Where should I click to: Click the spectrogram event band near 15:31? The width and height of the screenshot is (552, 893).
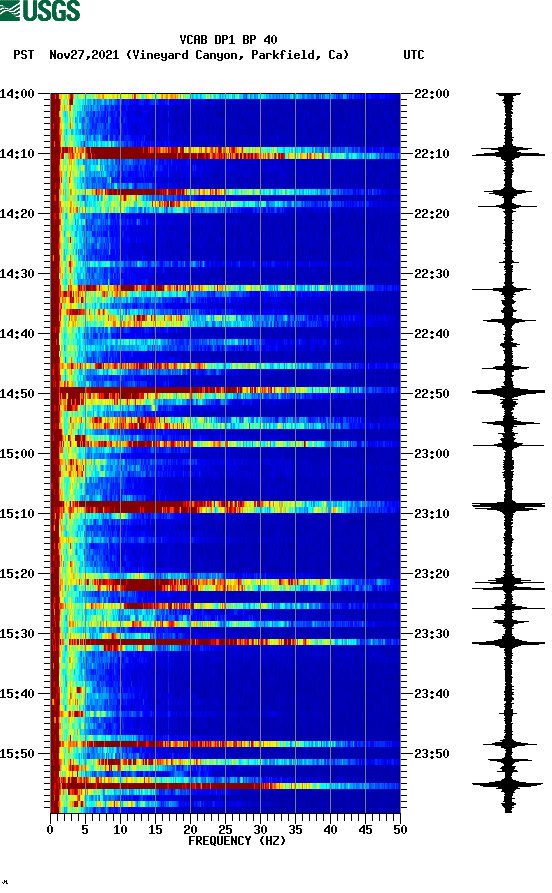(225, 642)
